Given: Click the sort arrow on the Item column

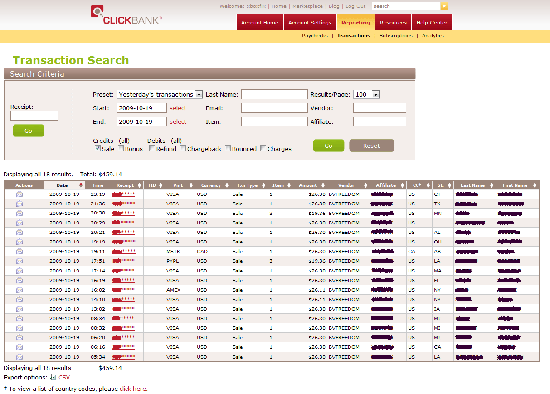Looking at the screenshot, I should point(289,185).
